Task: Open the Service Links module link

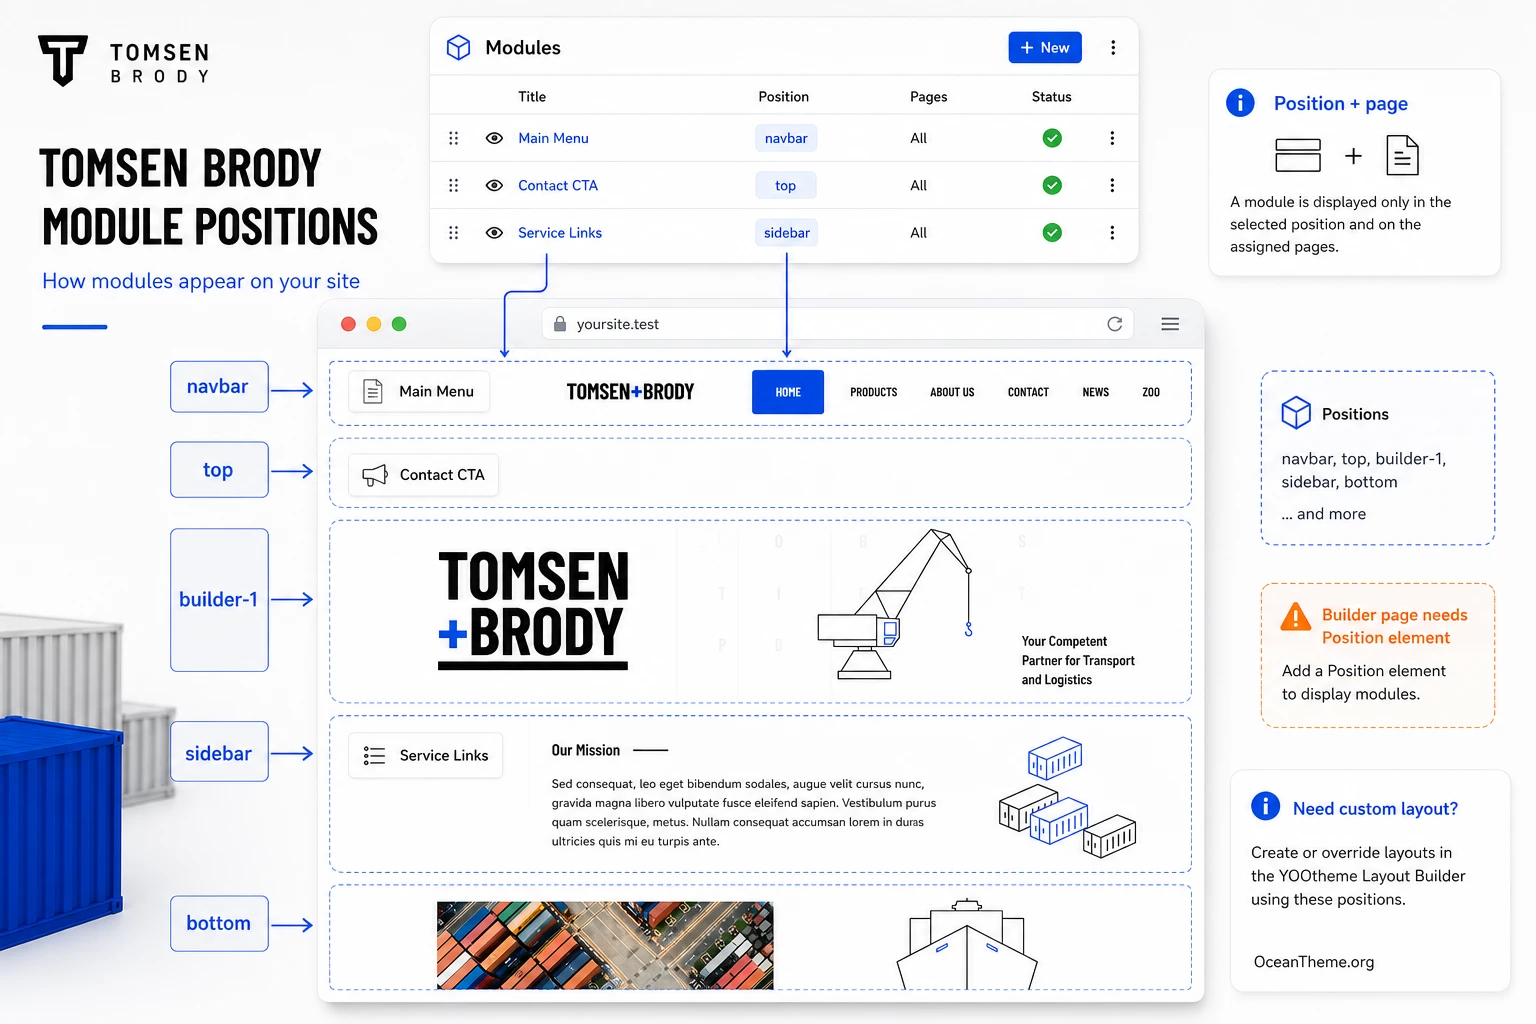Action: click(560, 232)
